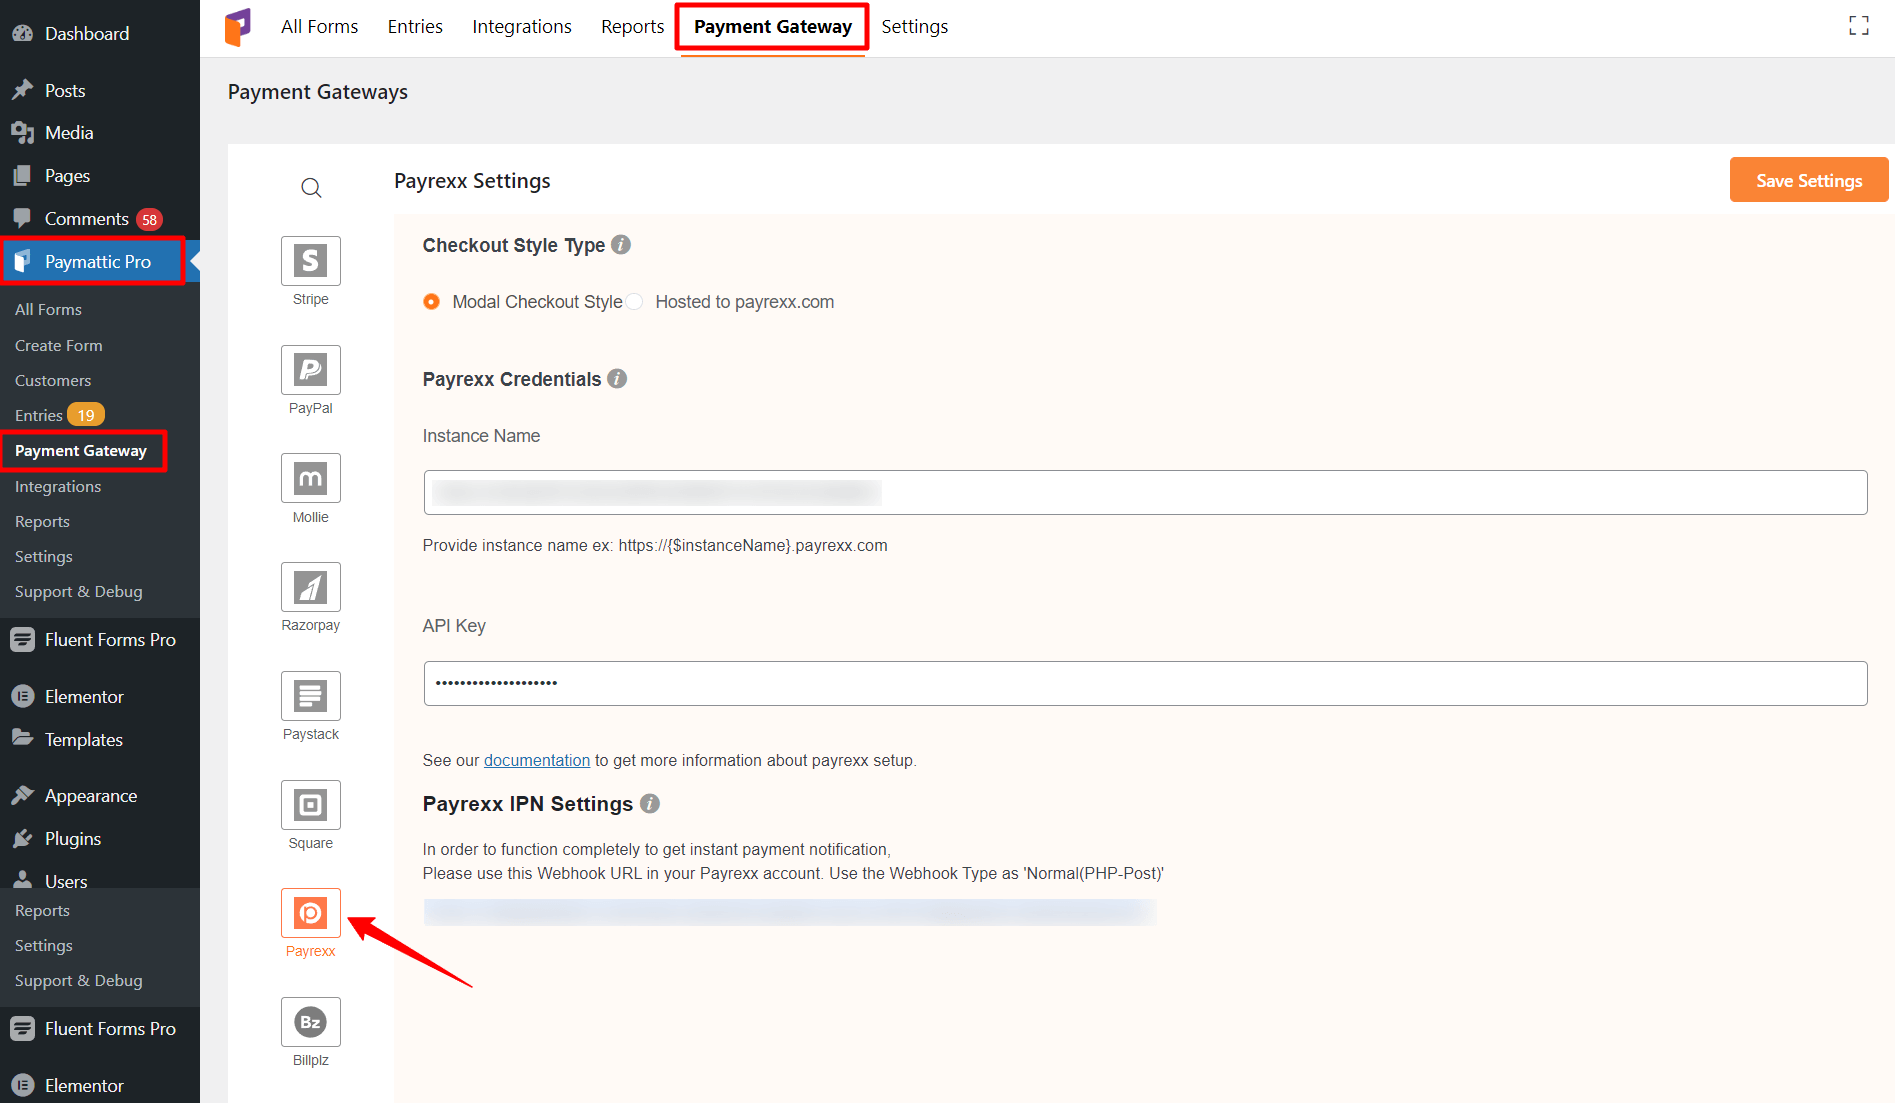The height and width of the screenshot is (1103, 1895).
Task: Select the Square gateway icon
Action: point(310,805)
